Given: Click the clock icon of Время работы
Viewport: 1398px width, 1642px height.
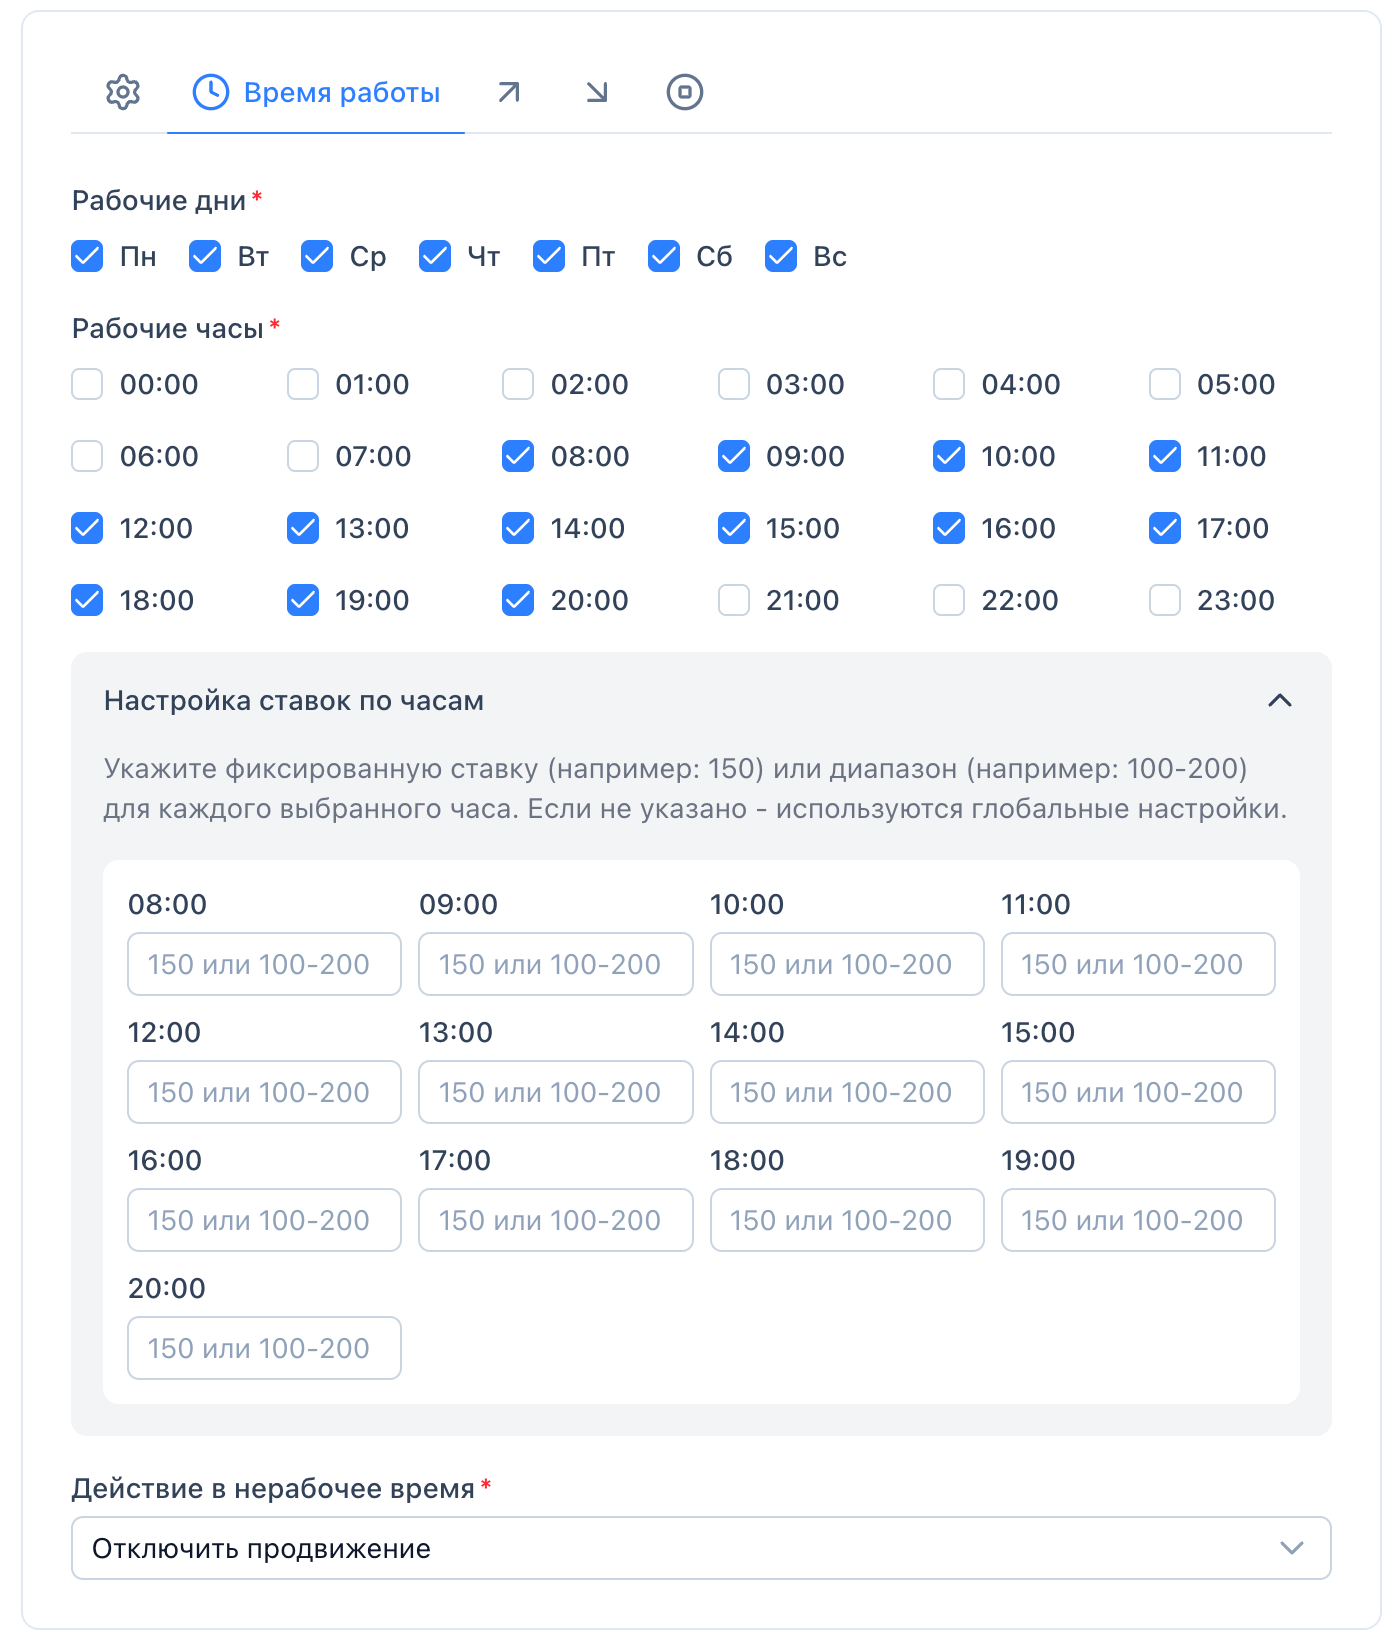Looking at the screenshot, I should click(x=211, y=92).
